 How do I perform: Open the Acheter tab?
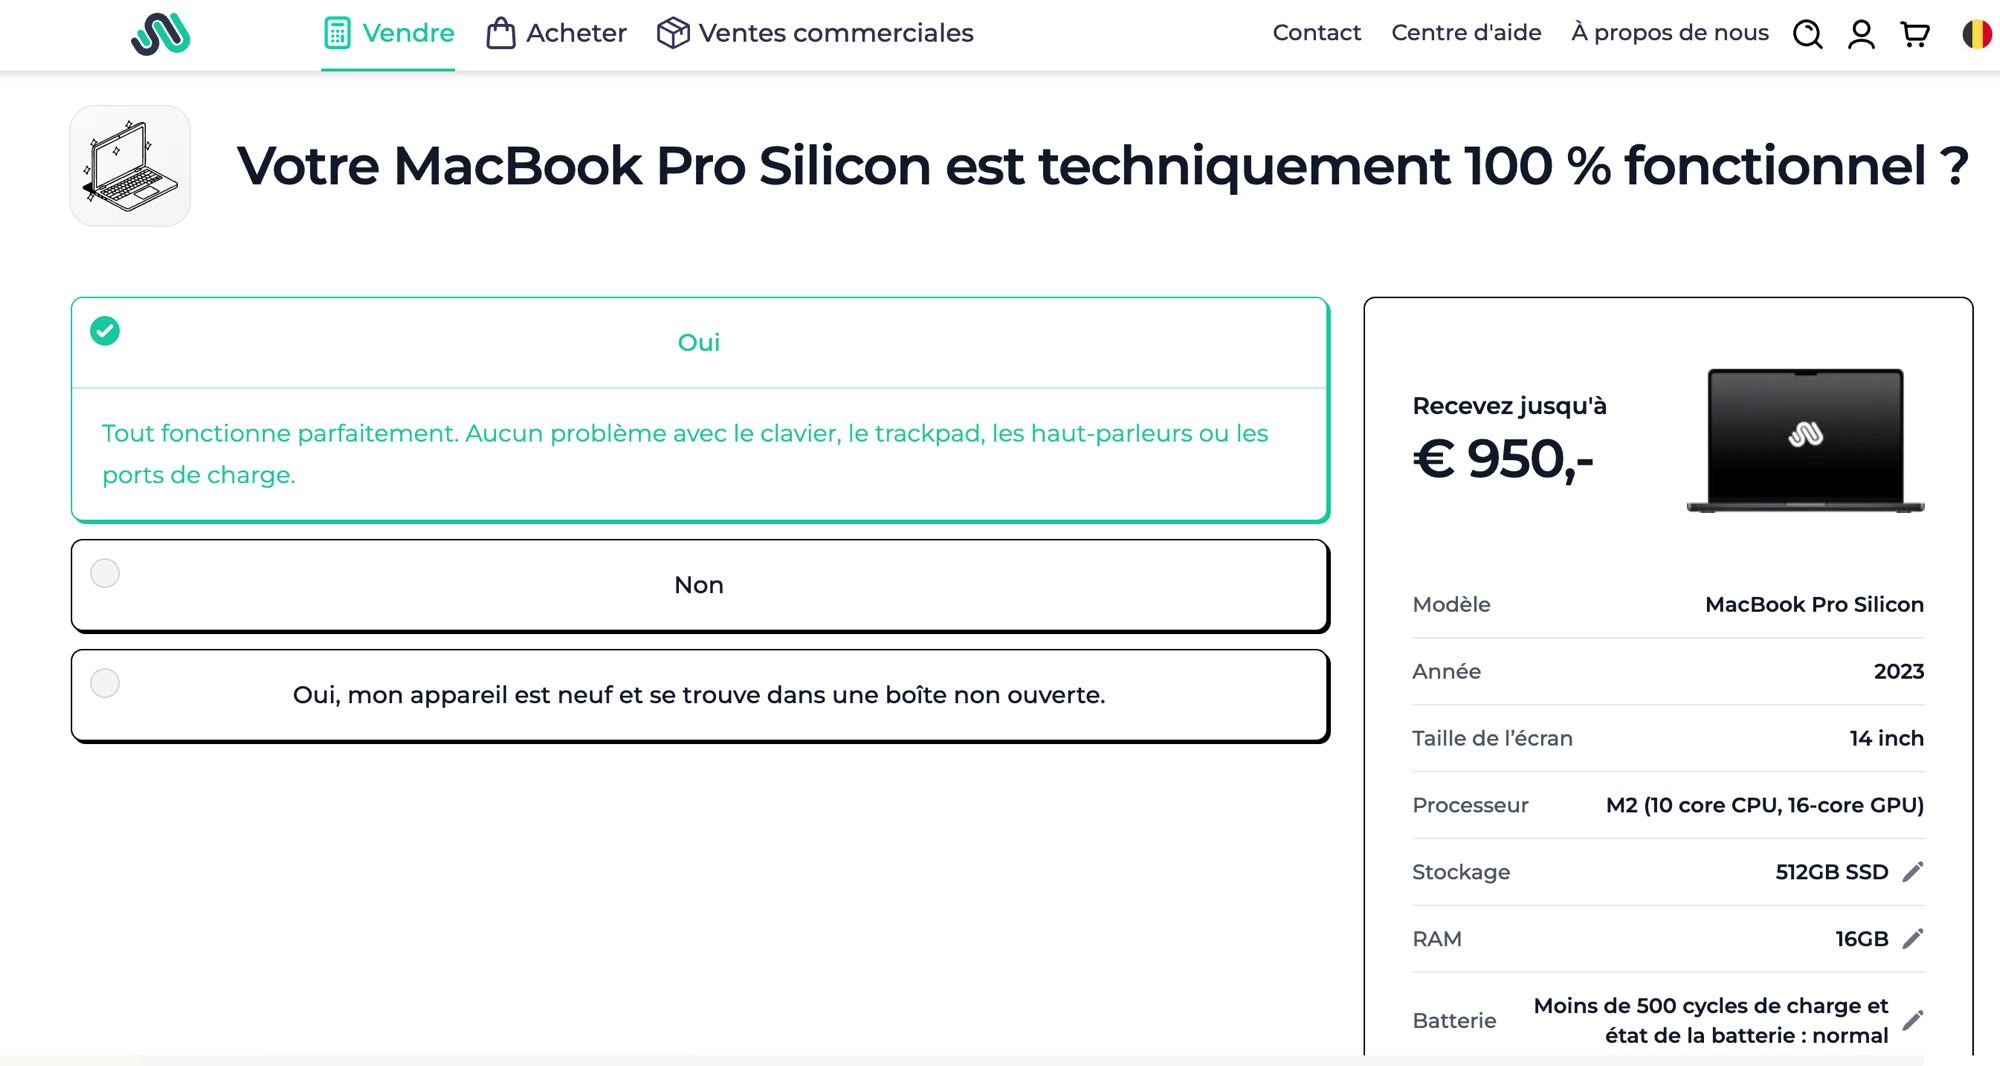557,33
